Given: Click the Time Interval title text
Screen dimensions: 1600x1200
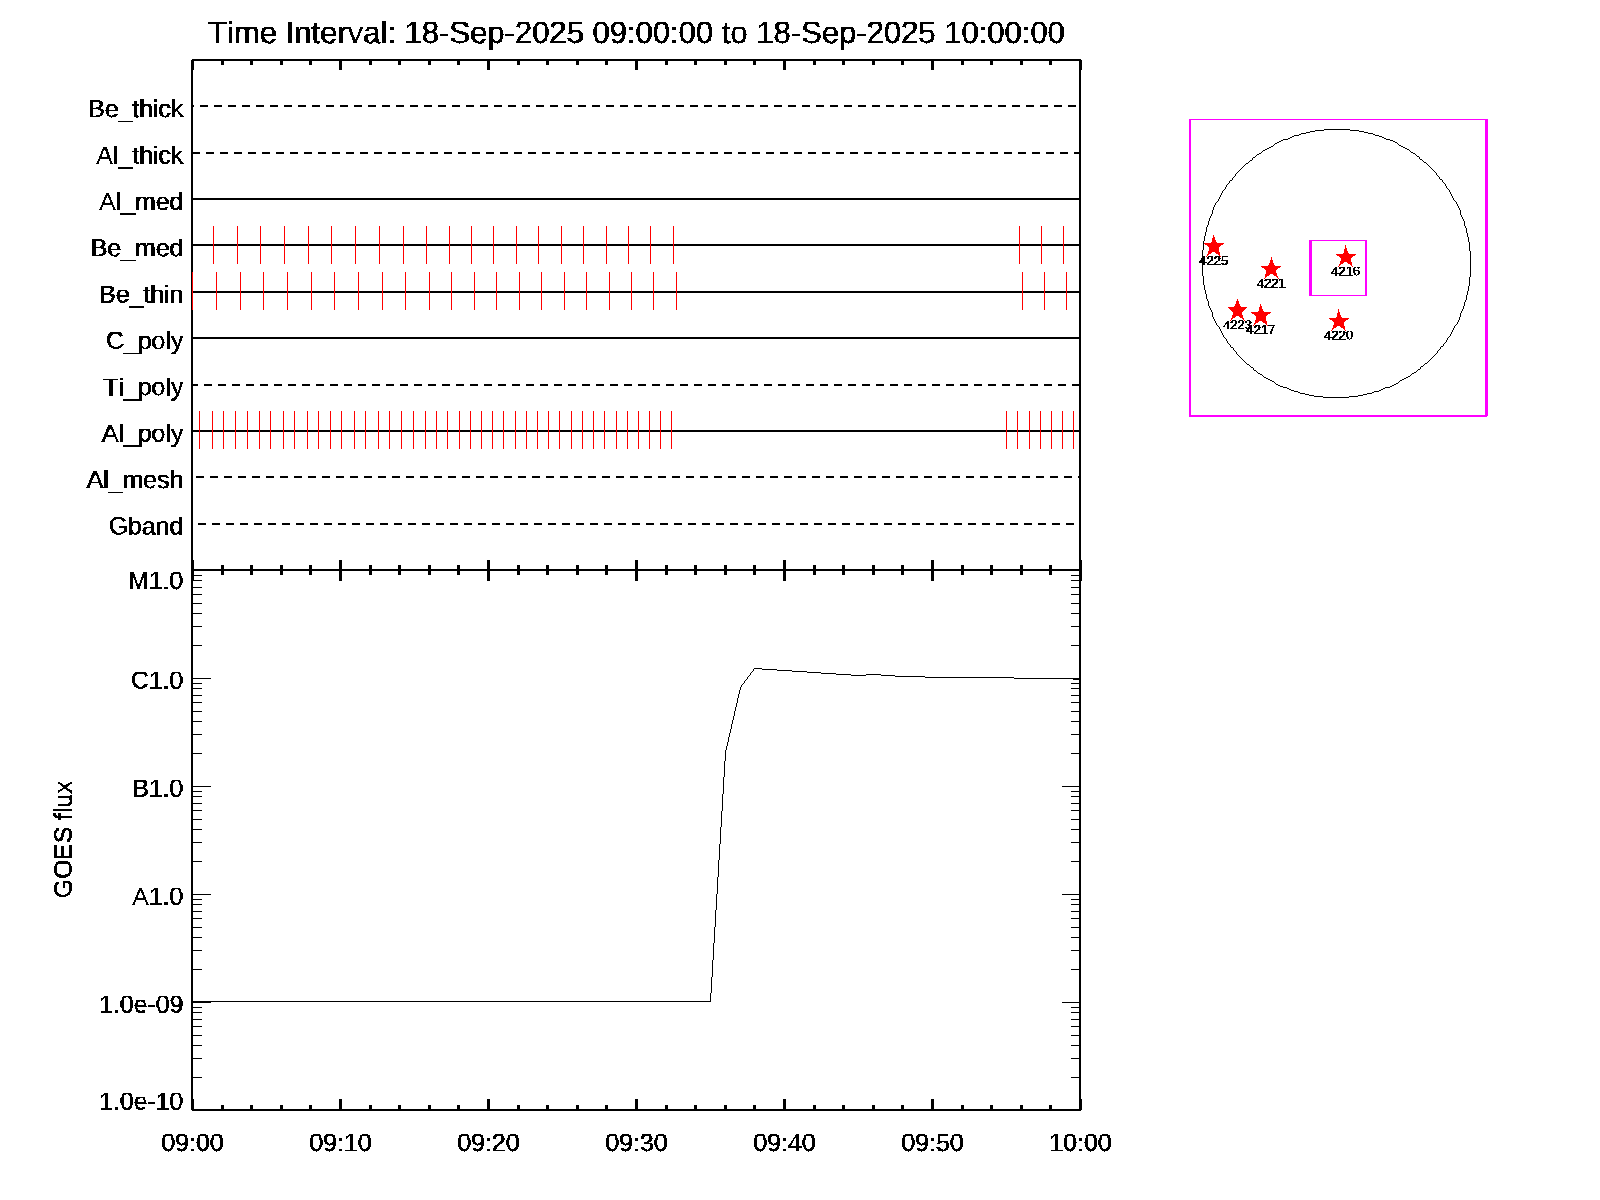Looking at the screenshot, I should point(636,33).
